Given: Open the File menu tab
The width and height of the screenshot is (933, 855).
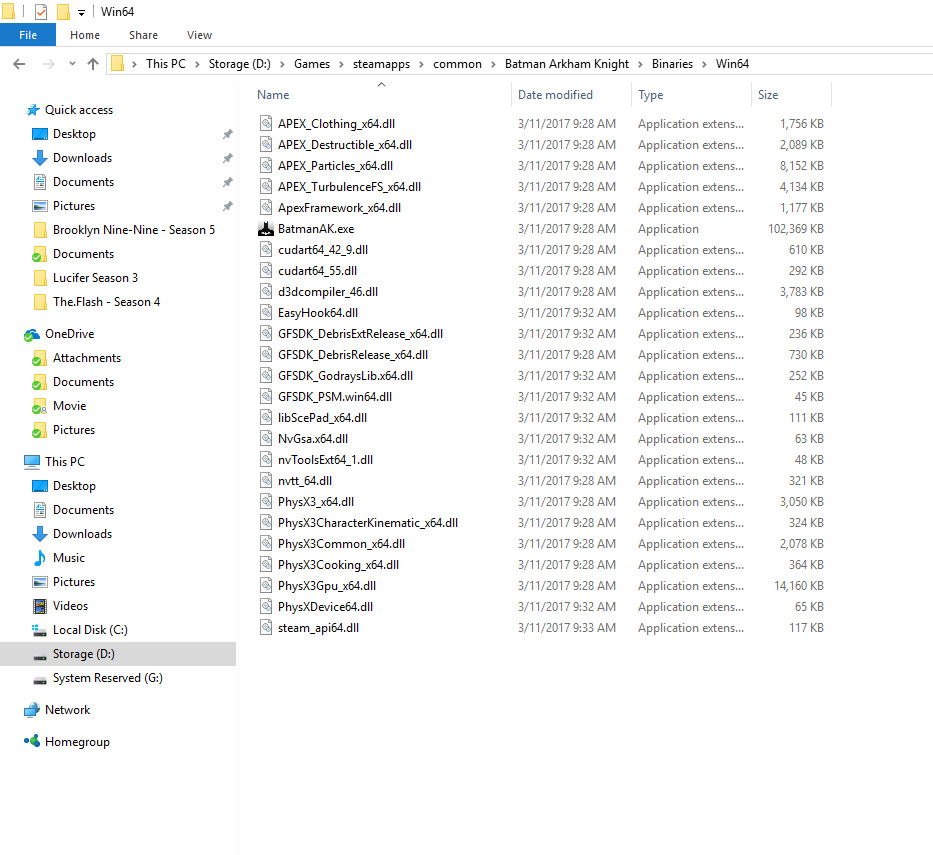Looking at the screenshot, I should click(28, 35).
